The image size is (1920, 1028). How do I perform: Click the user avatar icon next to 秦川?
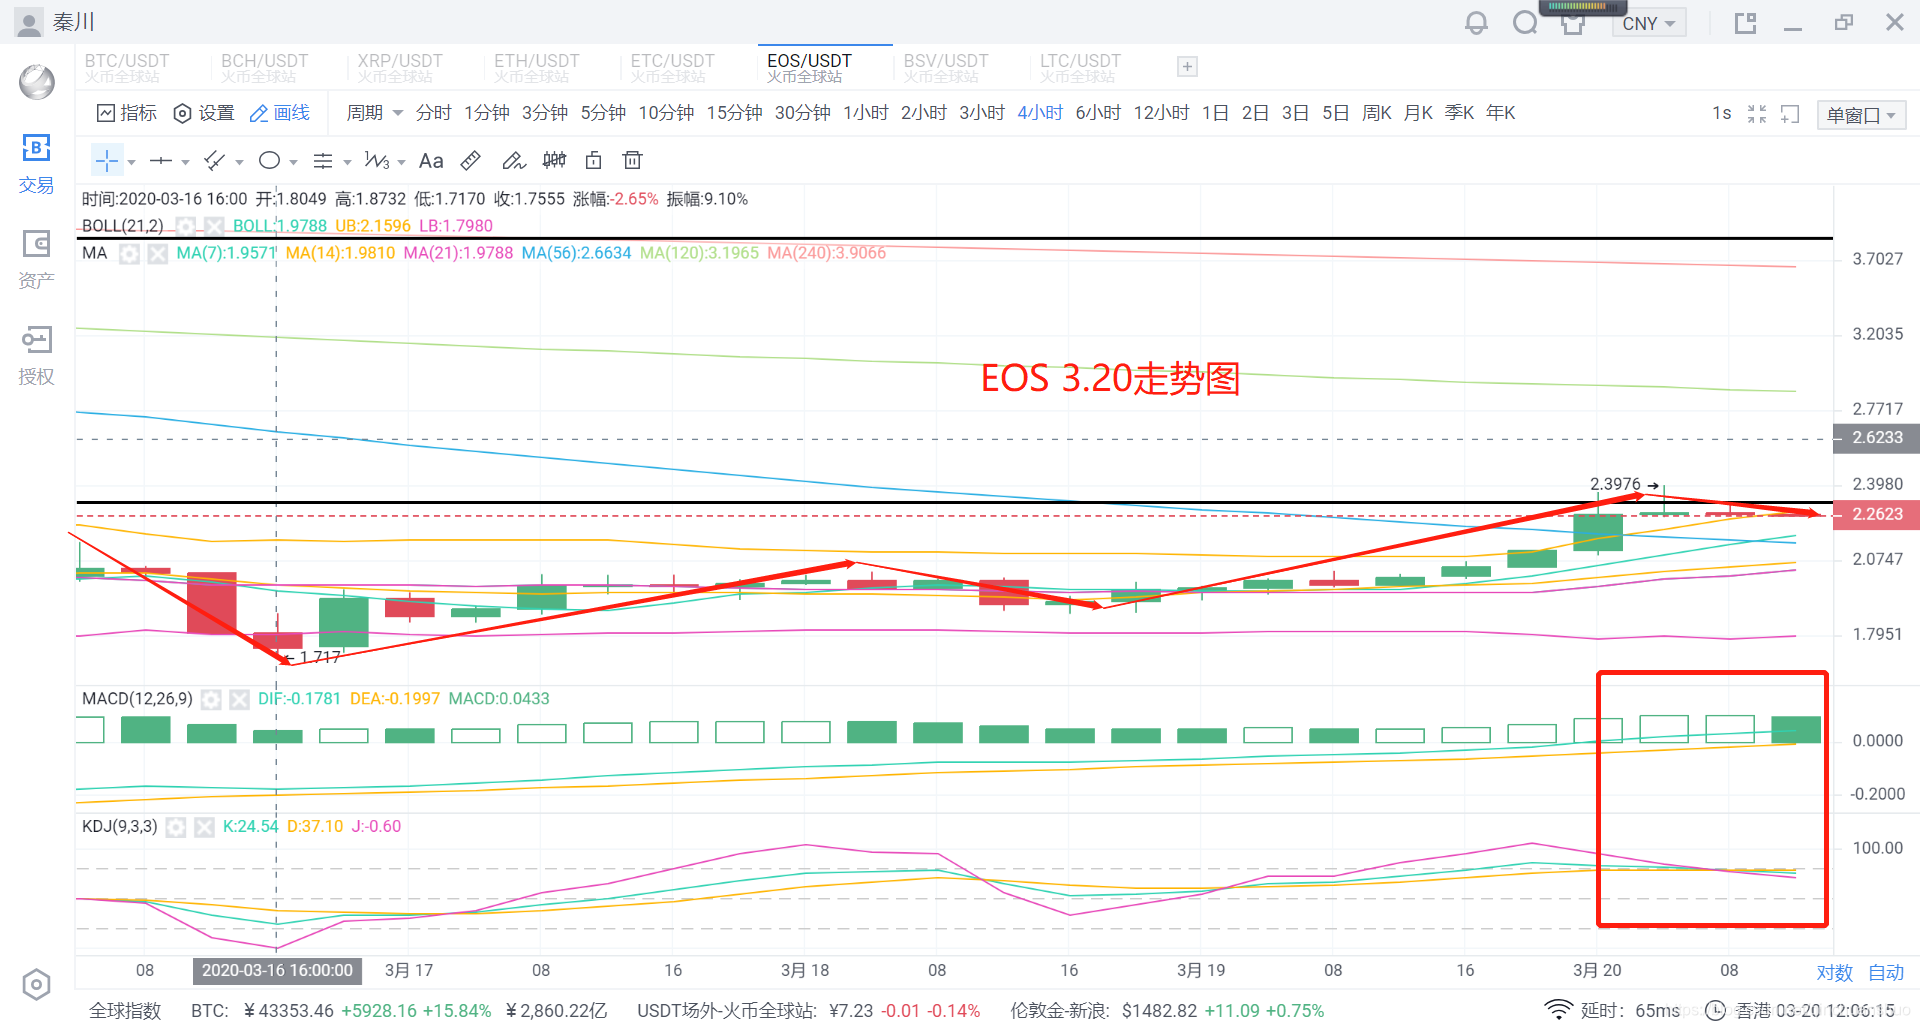(29, 22)
